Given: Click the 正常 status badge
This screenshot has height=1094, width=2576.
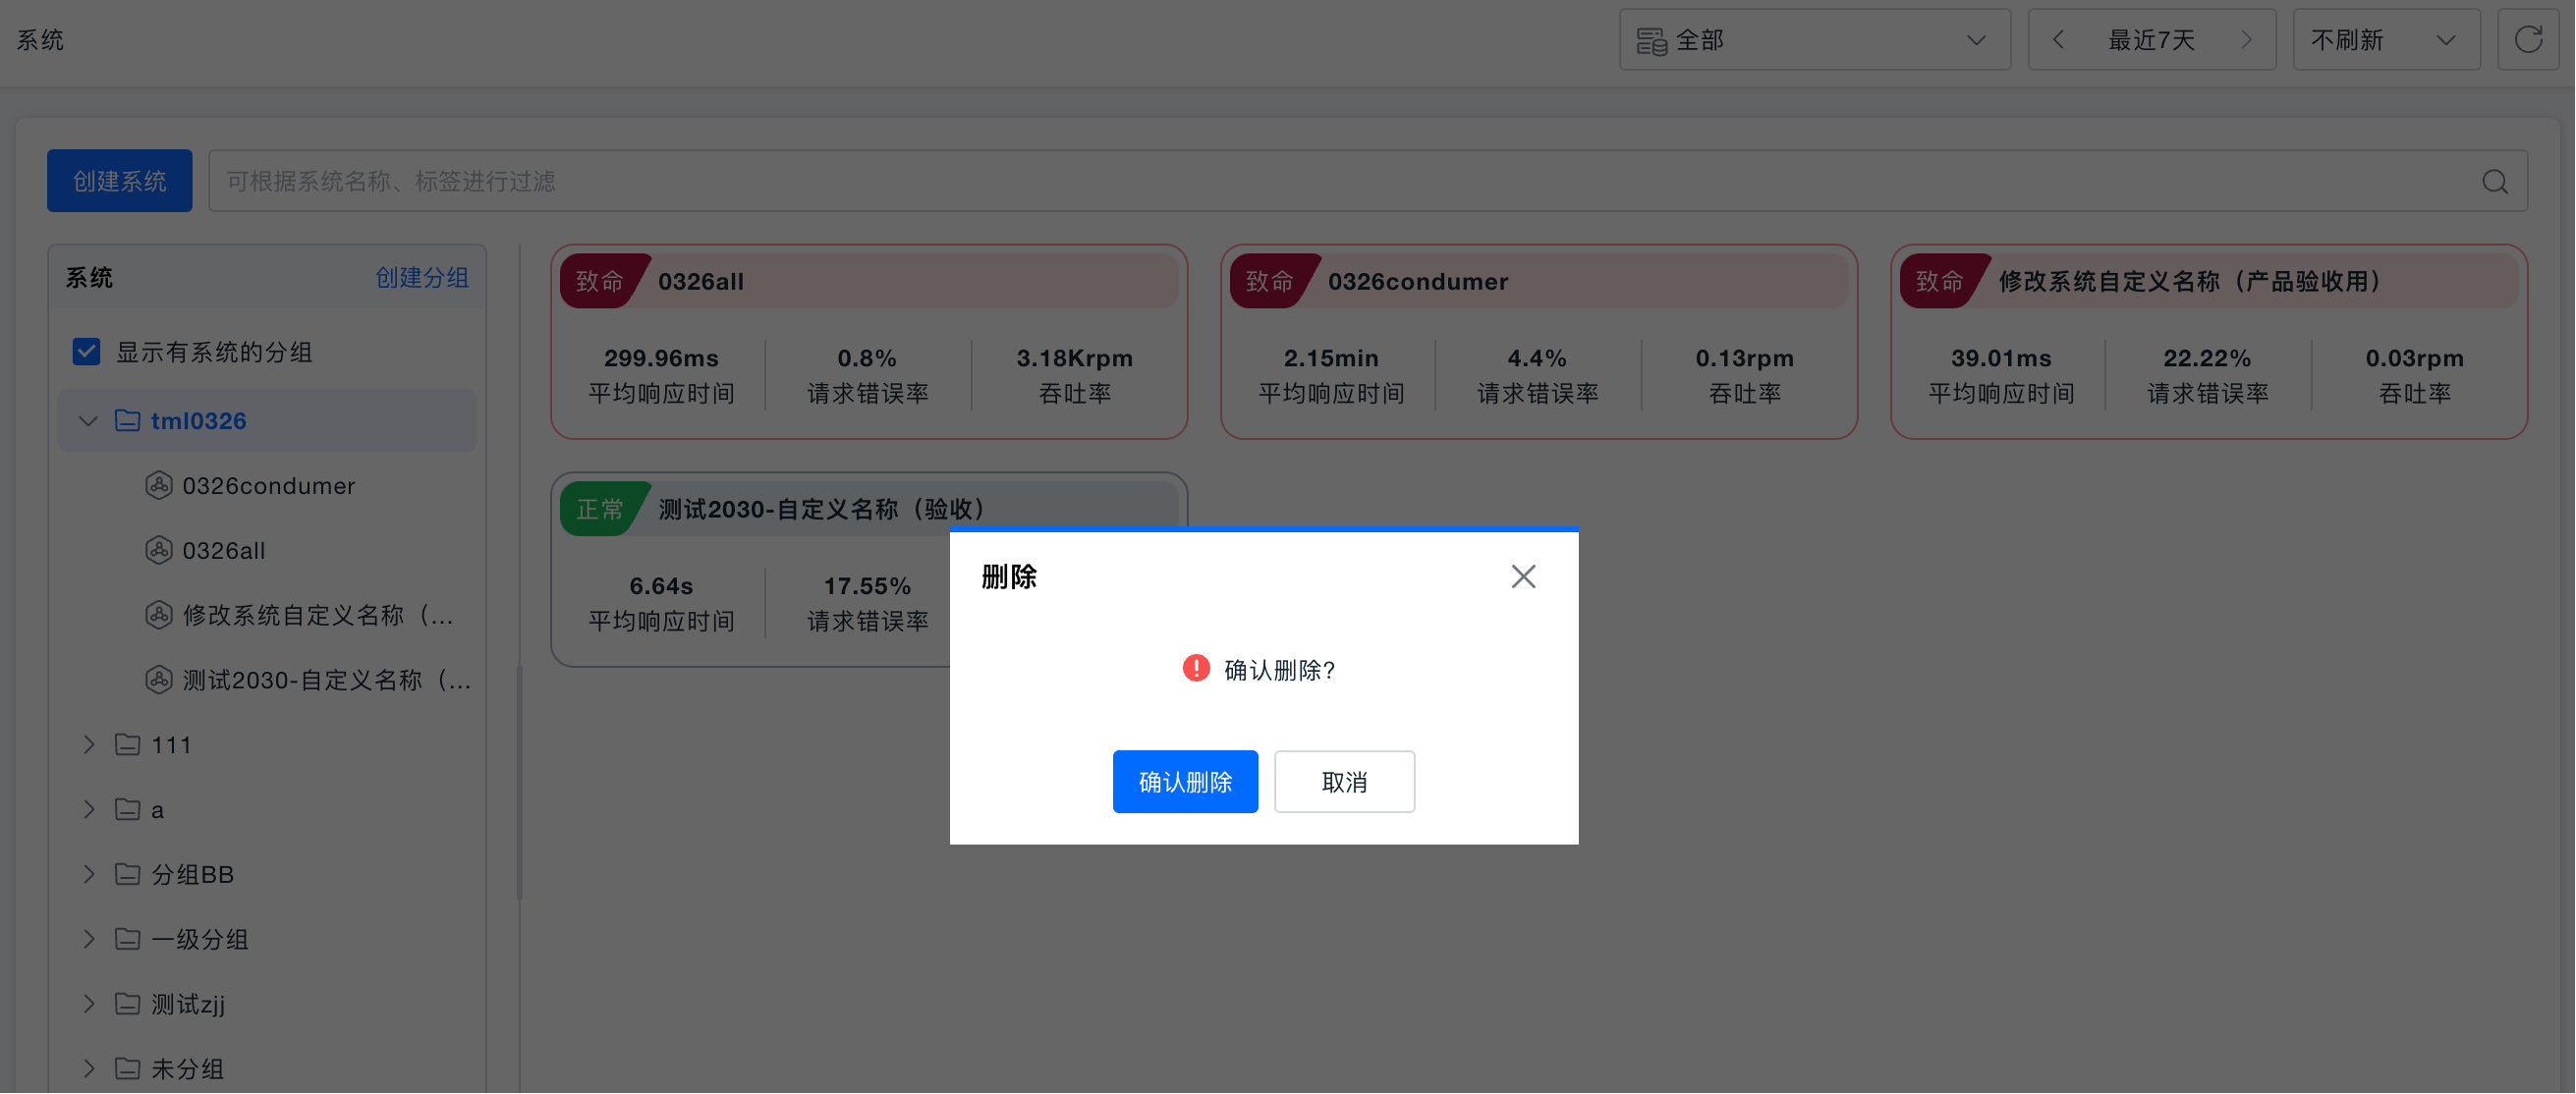Looking at the screenshot, I should point(600,509).
